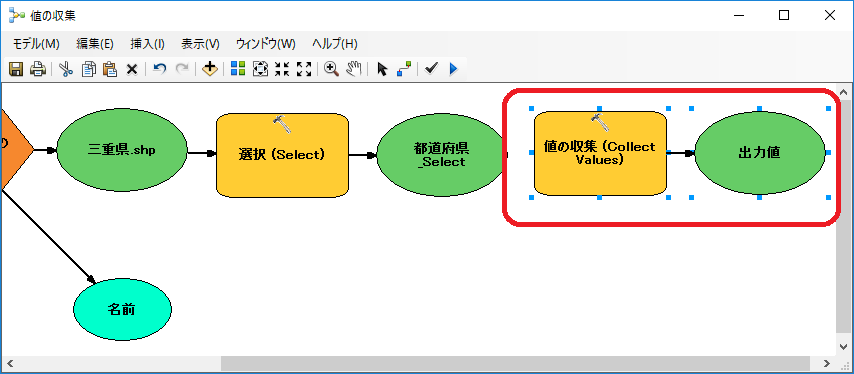Click the Auto Layout icon
Screen dimensions: 854x374
(238, 69)
